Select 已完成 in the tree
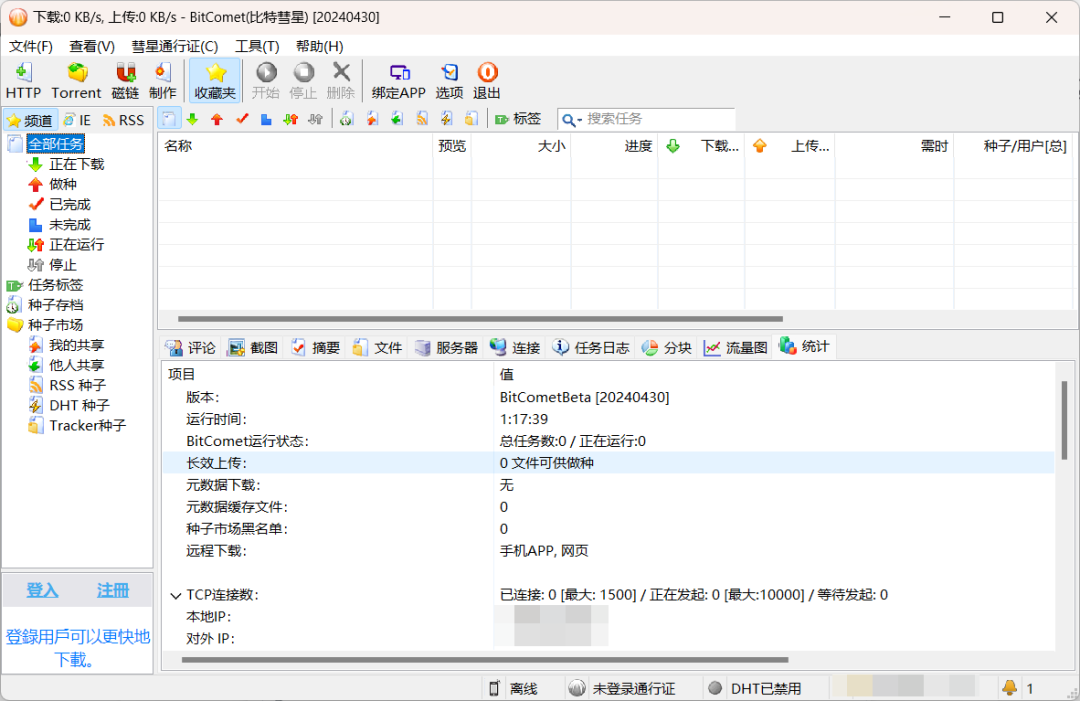Image resolution: width=1080 pixels, height=701 pixels. 70,205
